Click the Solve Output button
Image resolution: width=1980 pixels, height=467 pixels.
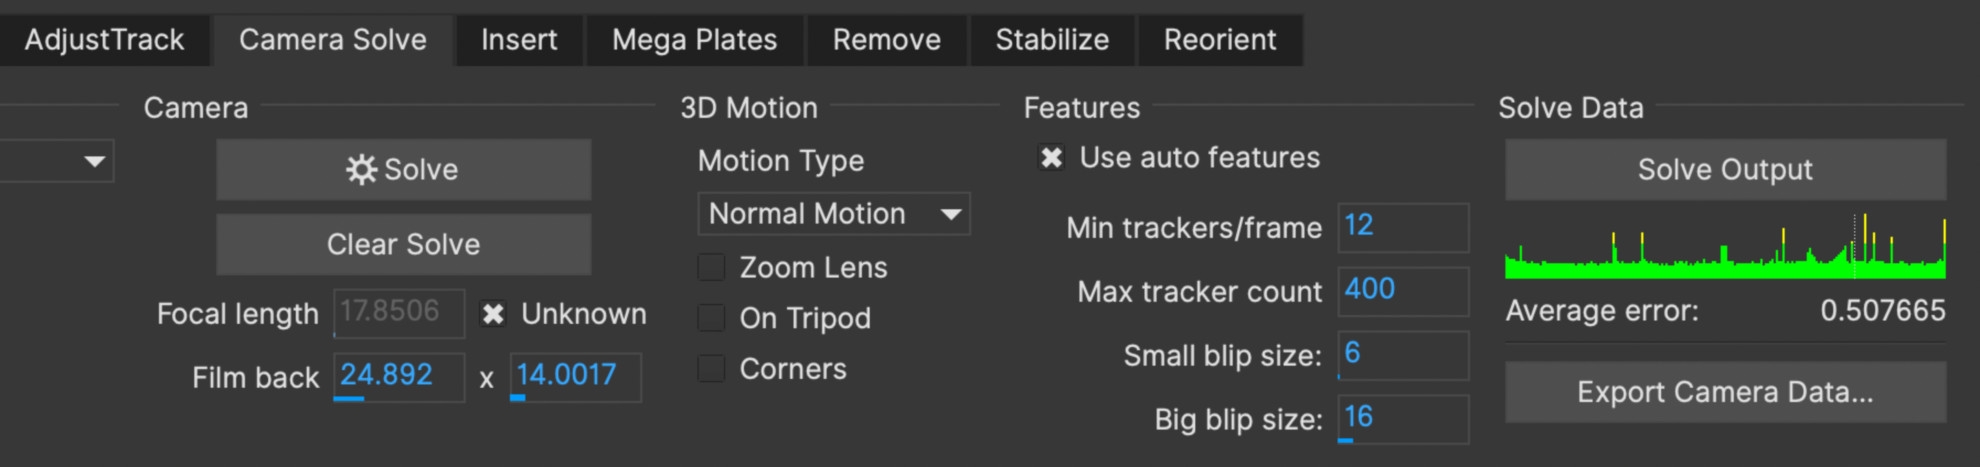pos(1725,170)
